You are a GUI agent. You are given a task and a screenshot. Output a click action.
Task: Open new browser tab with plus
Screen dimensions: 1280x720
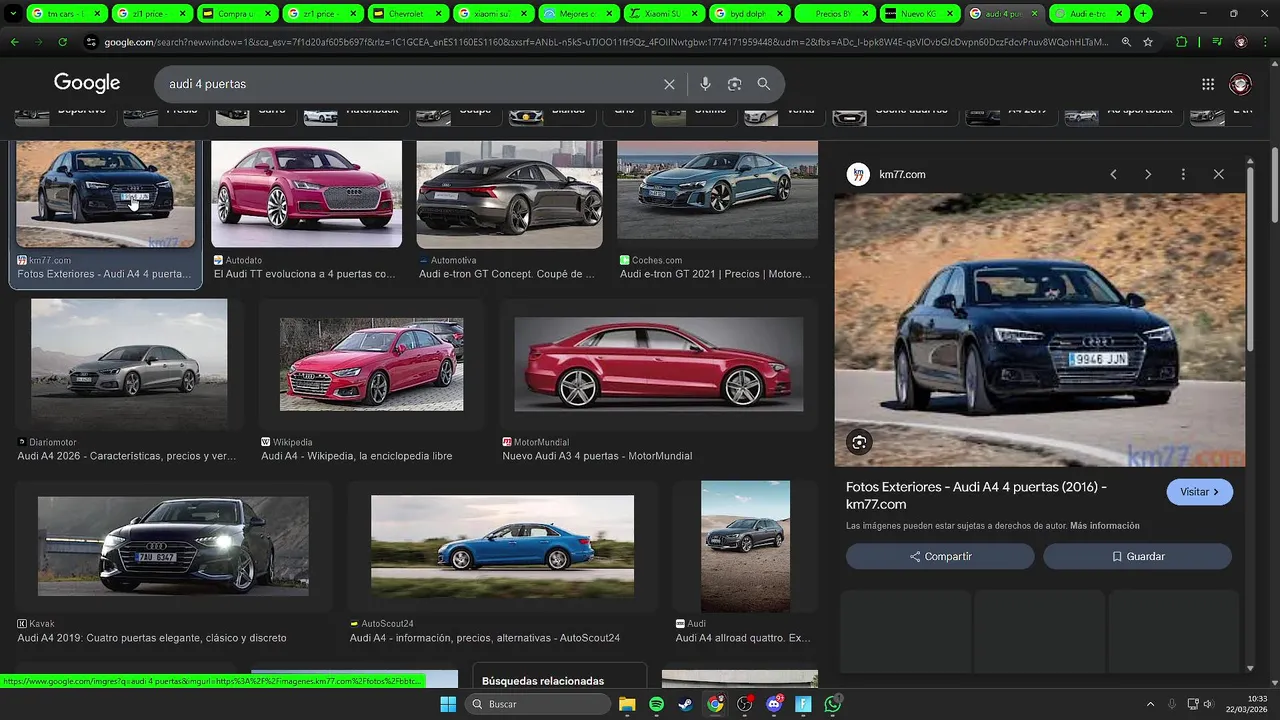[x=1143, y=14]
